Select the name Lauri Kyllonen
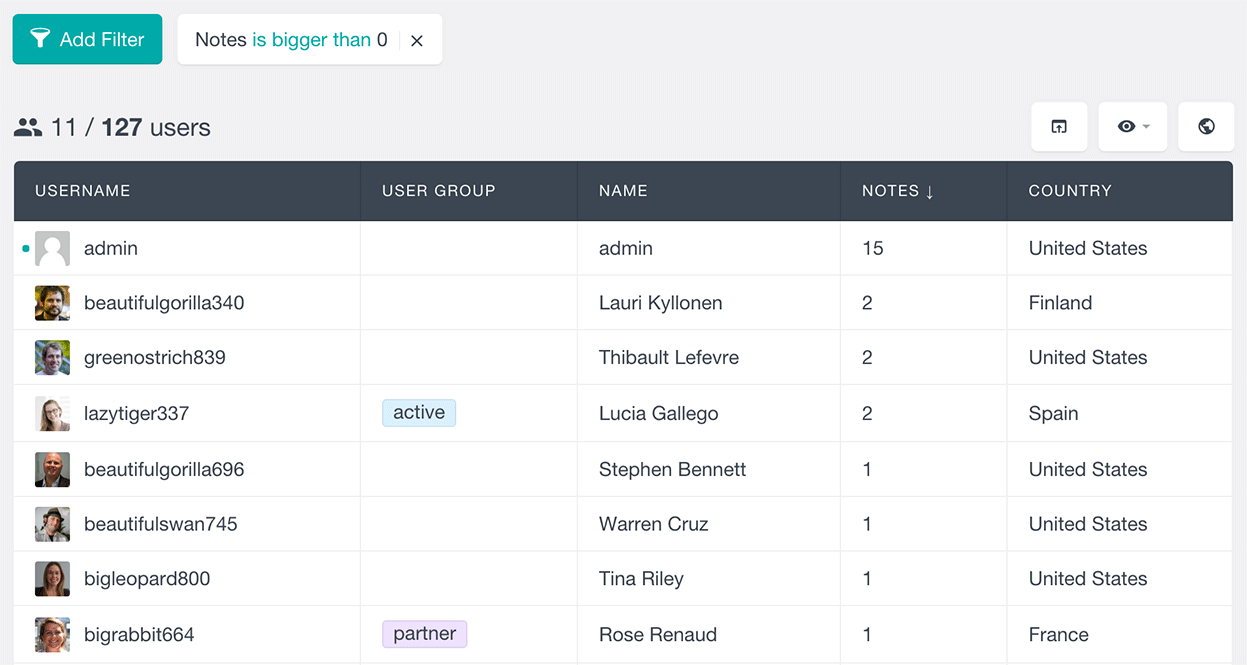Image resolution: width=1247 pixels, height=665 pixels. click(x=660, y=303)
